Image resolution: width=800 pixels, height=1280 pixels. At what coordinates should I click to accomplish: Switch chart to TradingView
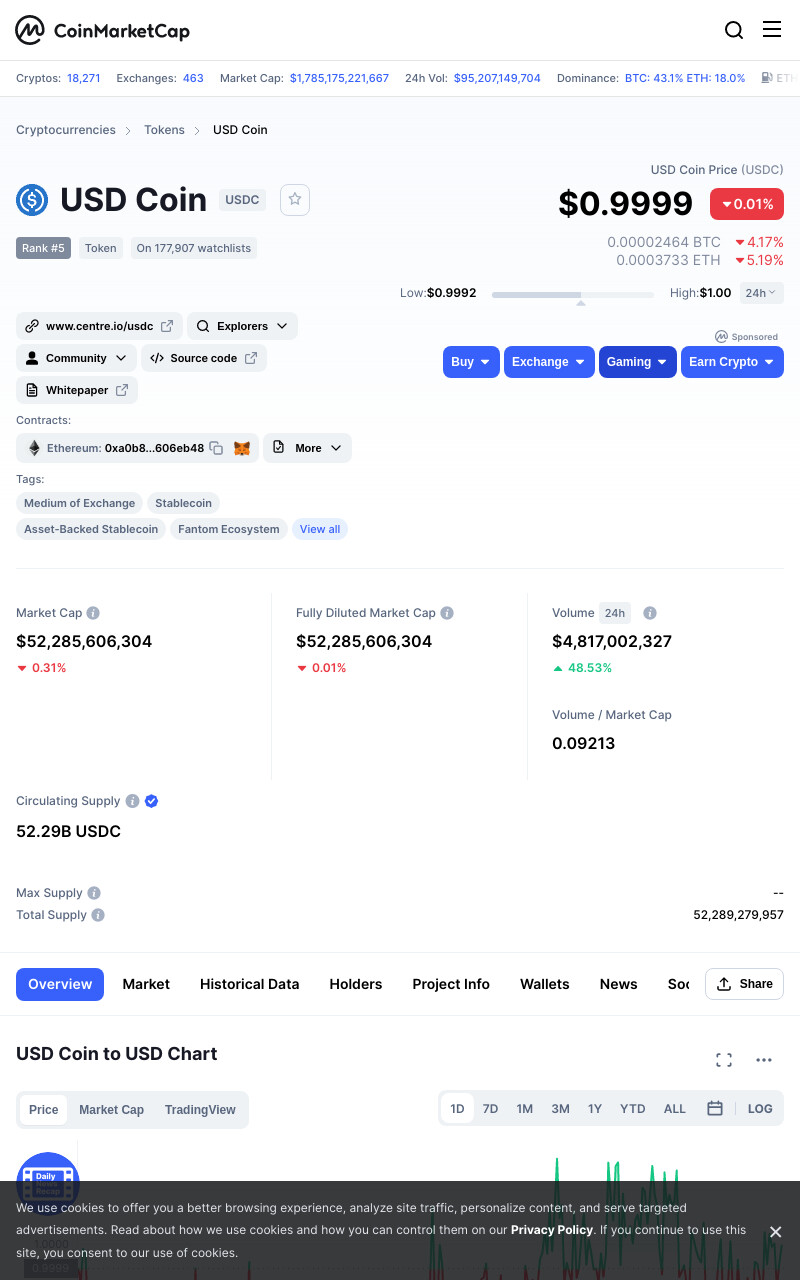tap(200, 1110)
